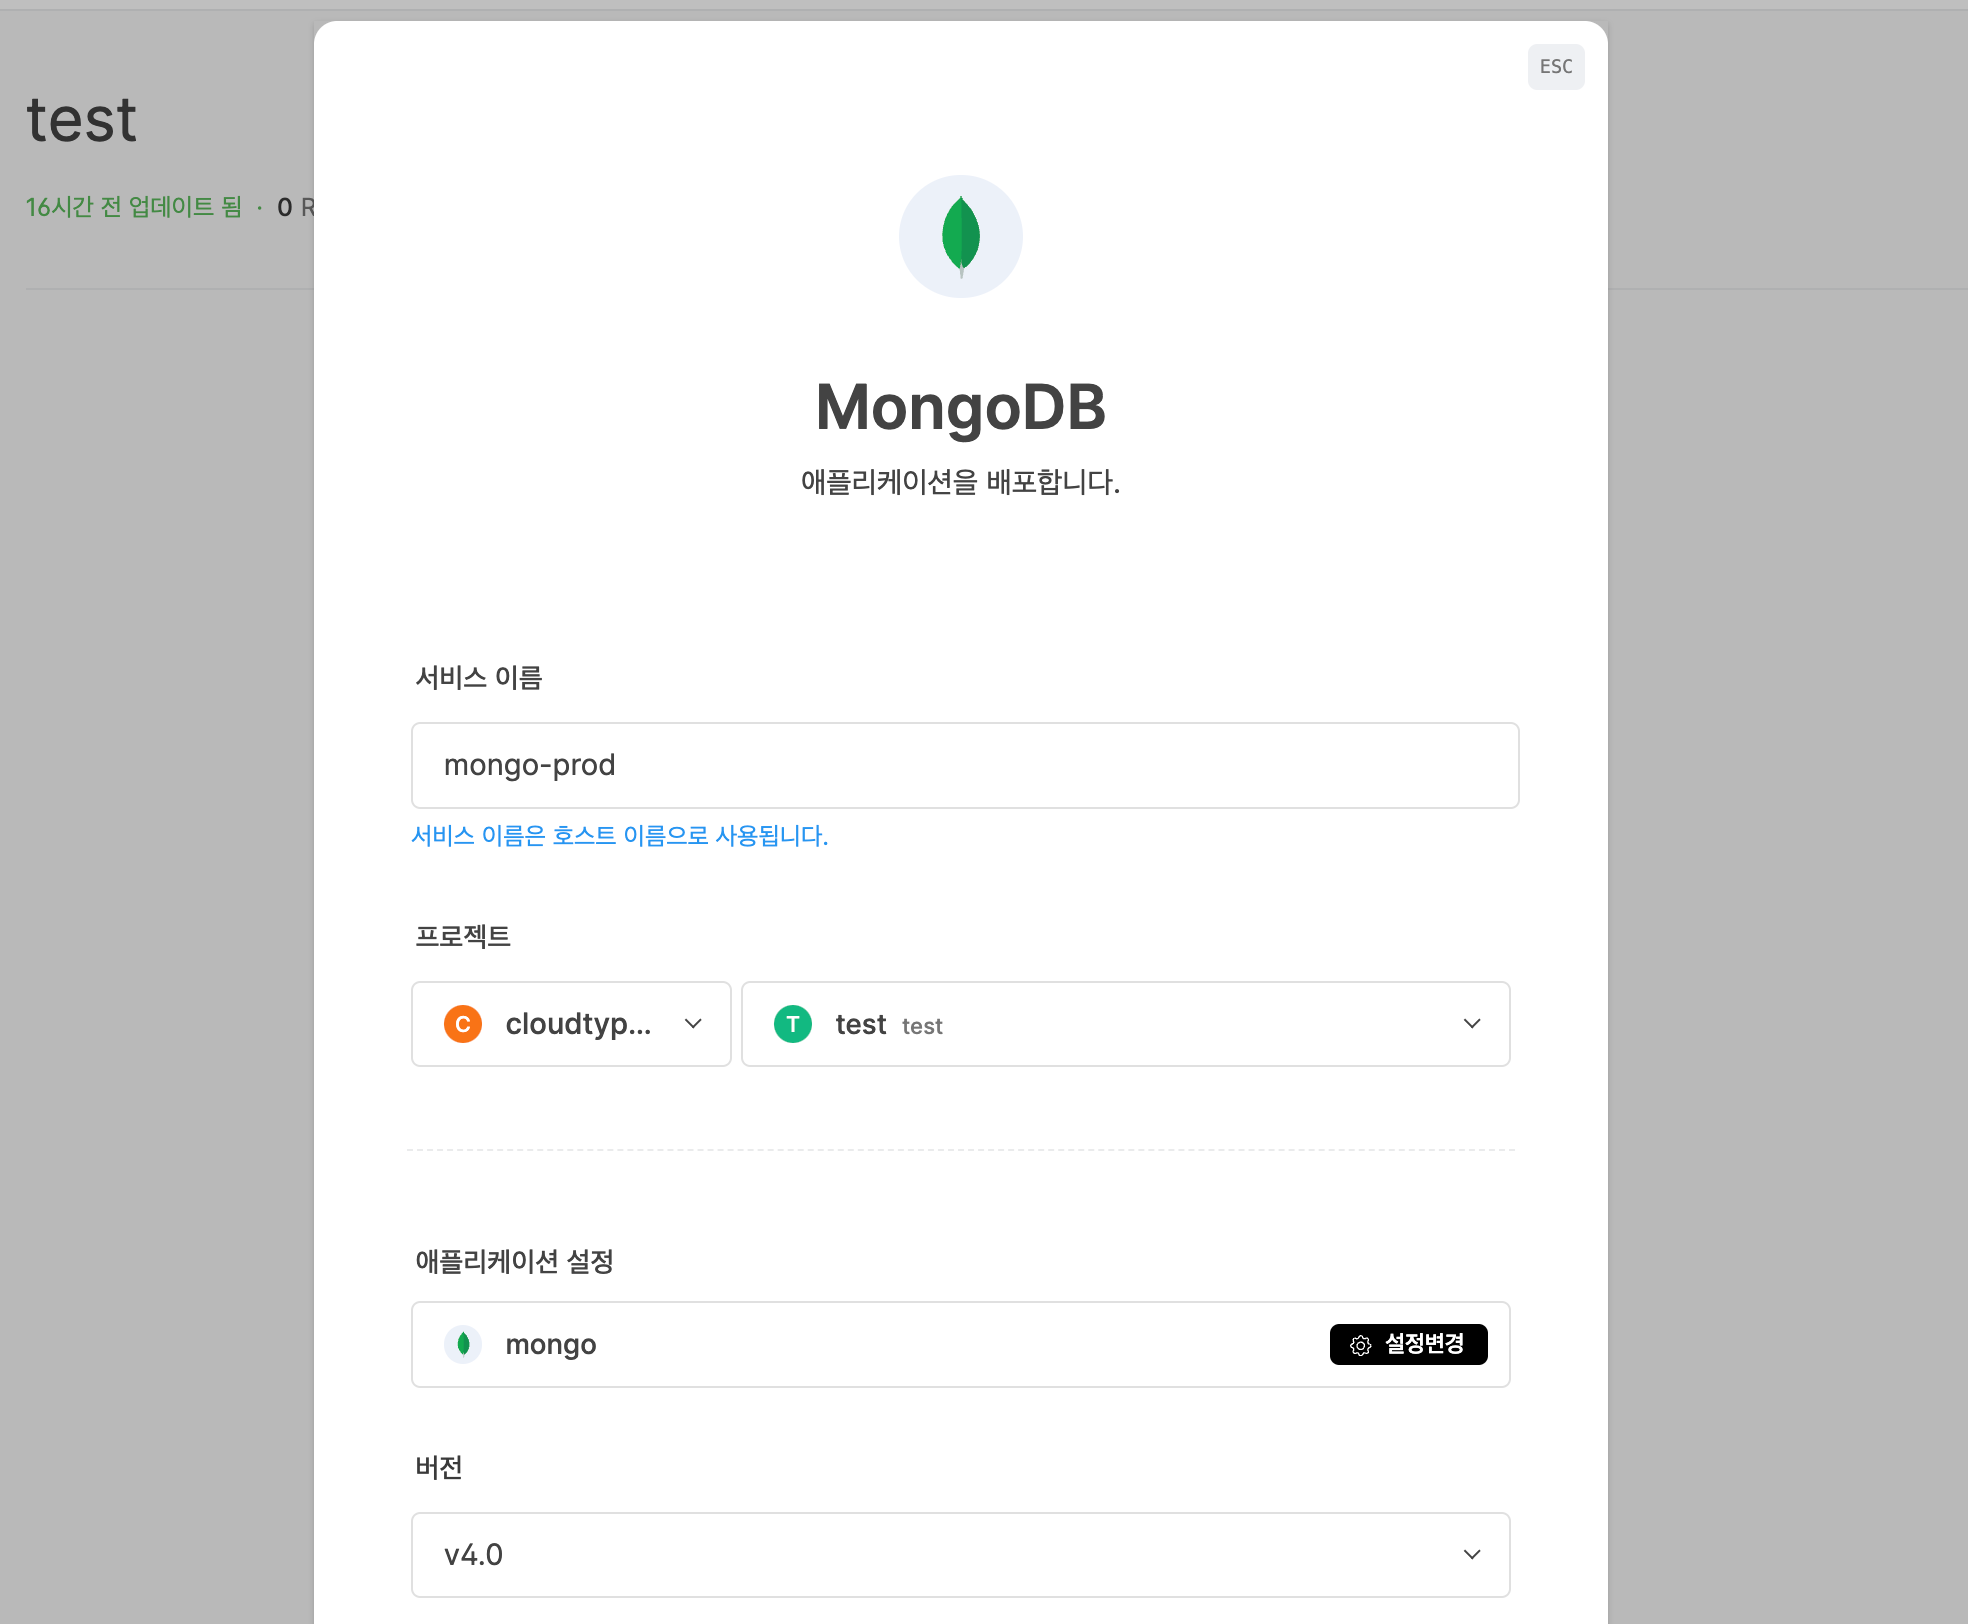Click the test project title in background
Image resolution: width=1968 pixels, height=1624 pixels.
[x=81, y=120]
